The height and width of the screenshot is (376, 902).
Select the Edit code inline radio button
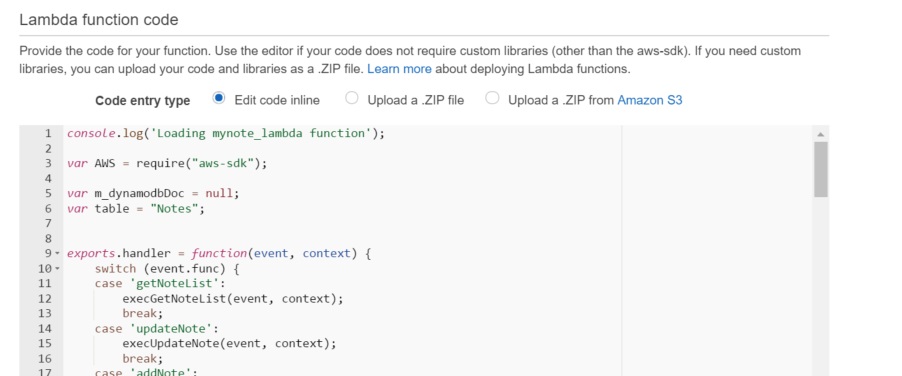tap(218, 98)
